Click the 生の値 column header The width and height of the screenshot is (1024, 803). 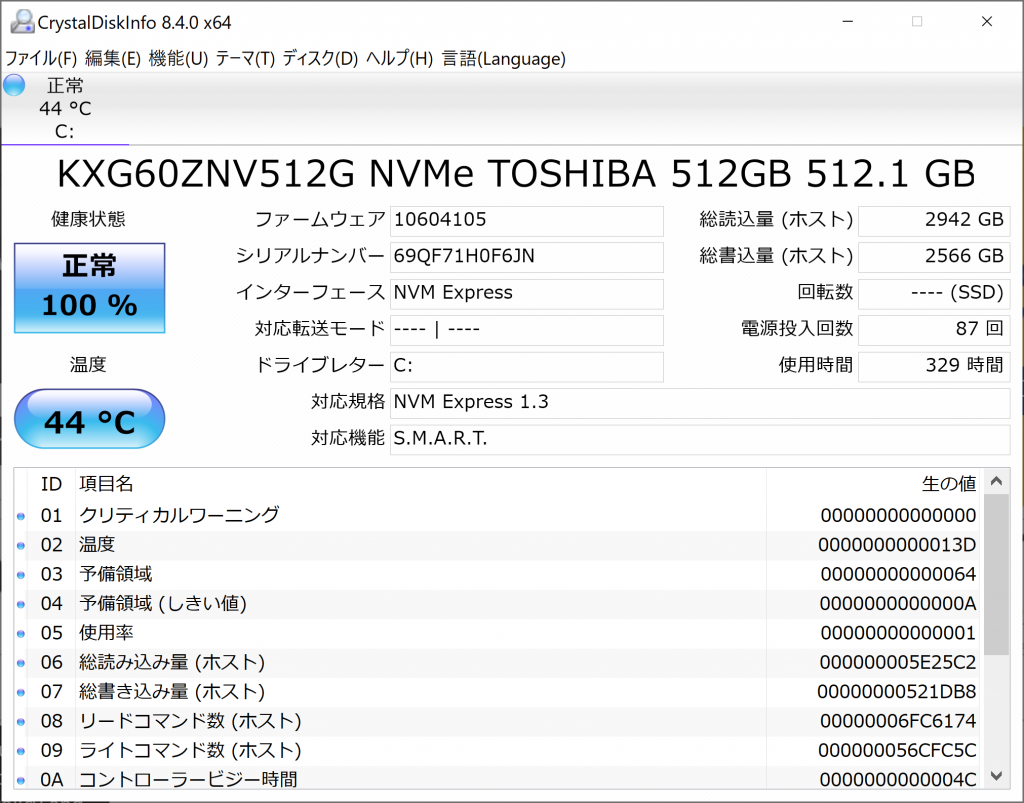point(872,484)
